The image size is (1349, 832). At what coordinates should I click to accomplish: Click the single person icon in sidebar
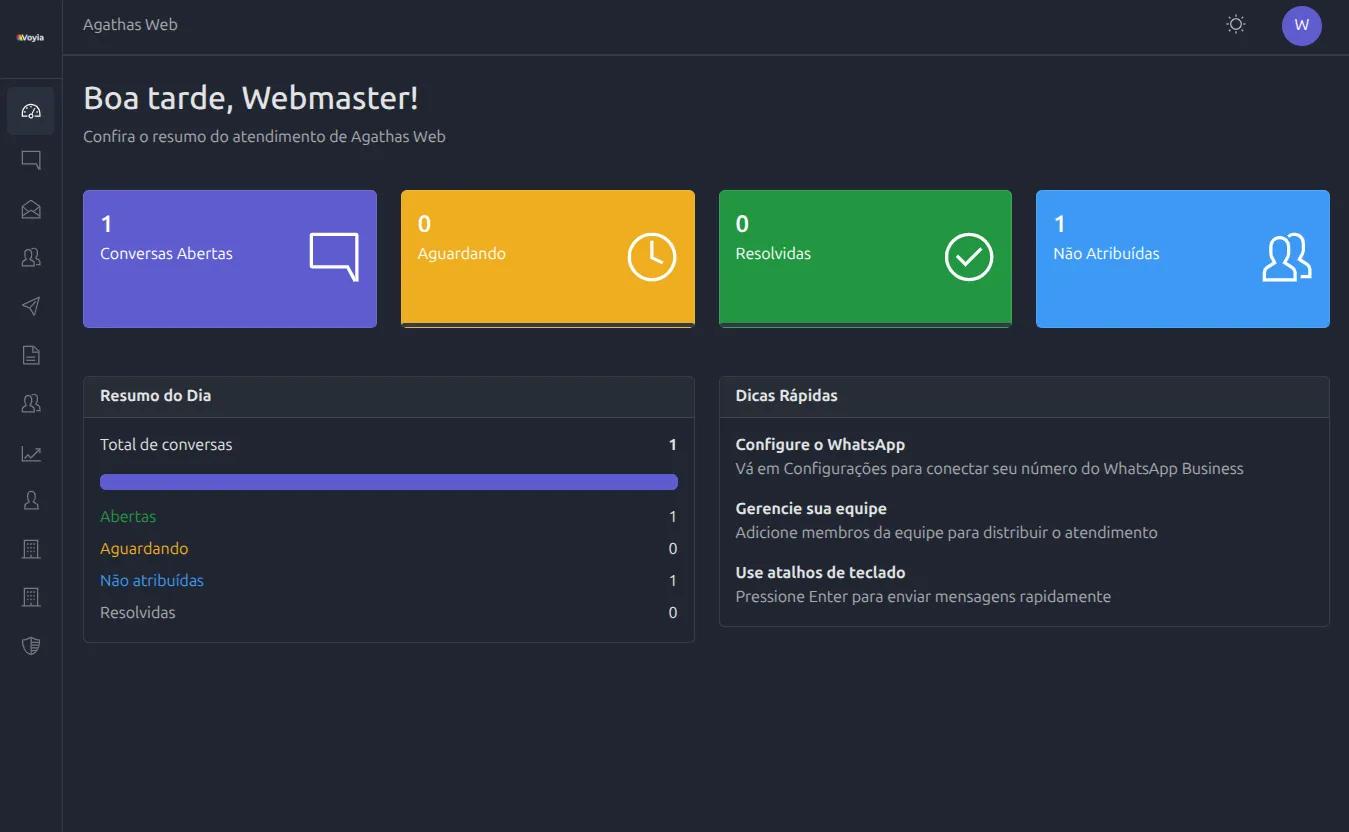(x=31, y=501)
